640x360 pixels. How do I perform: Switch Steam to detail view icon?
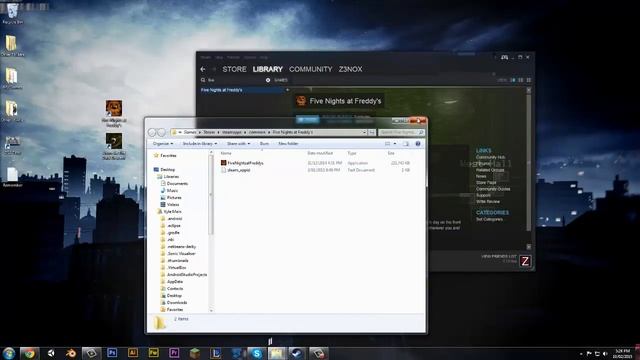pos(513,80)
